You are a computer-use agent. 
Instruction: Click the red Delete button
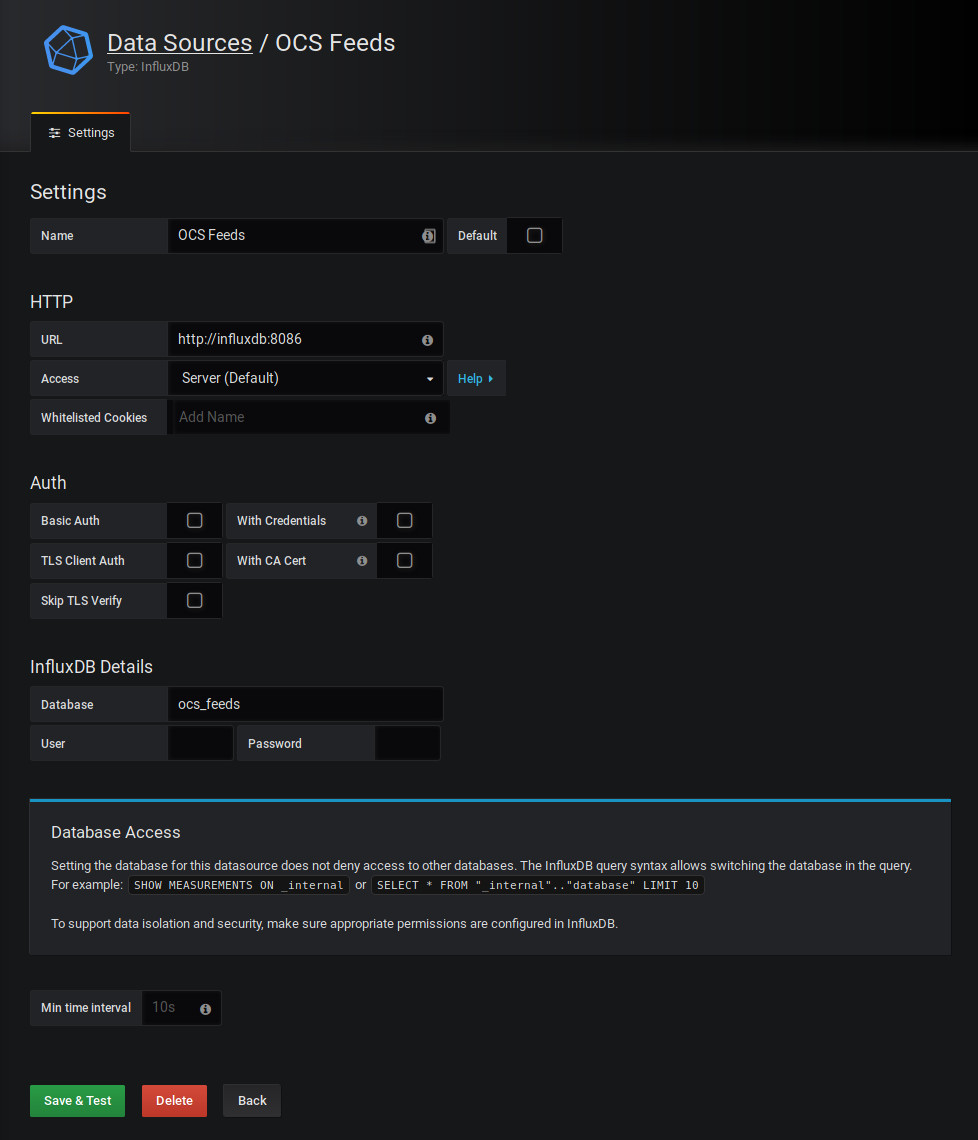[x=175, y=1101]
